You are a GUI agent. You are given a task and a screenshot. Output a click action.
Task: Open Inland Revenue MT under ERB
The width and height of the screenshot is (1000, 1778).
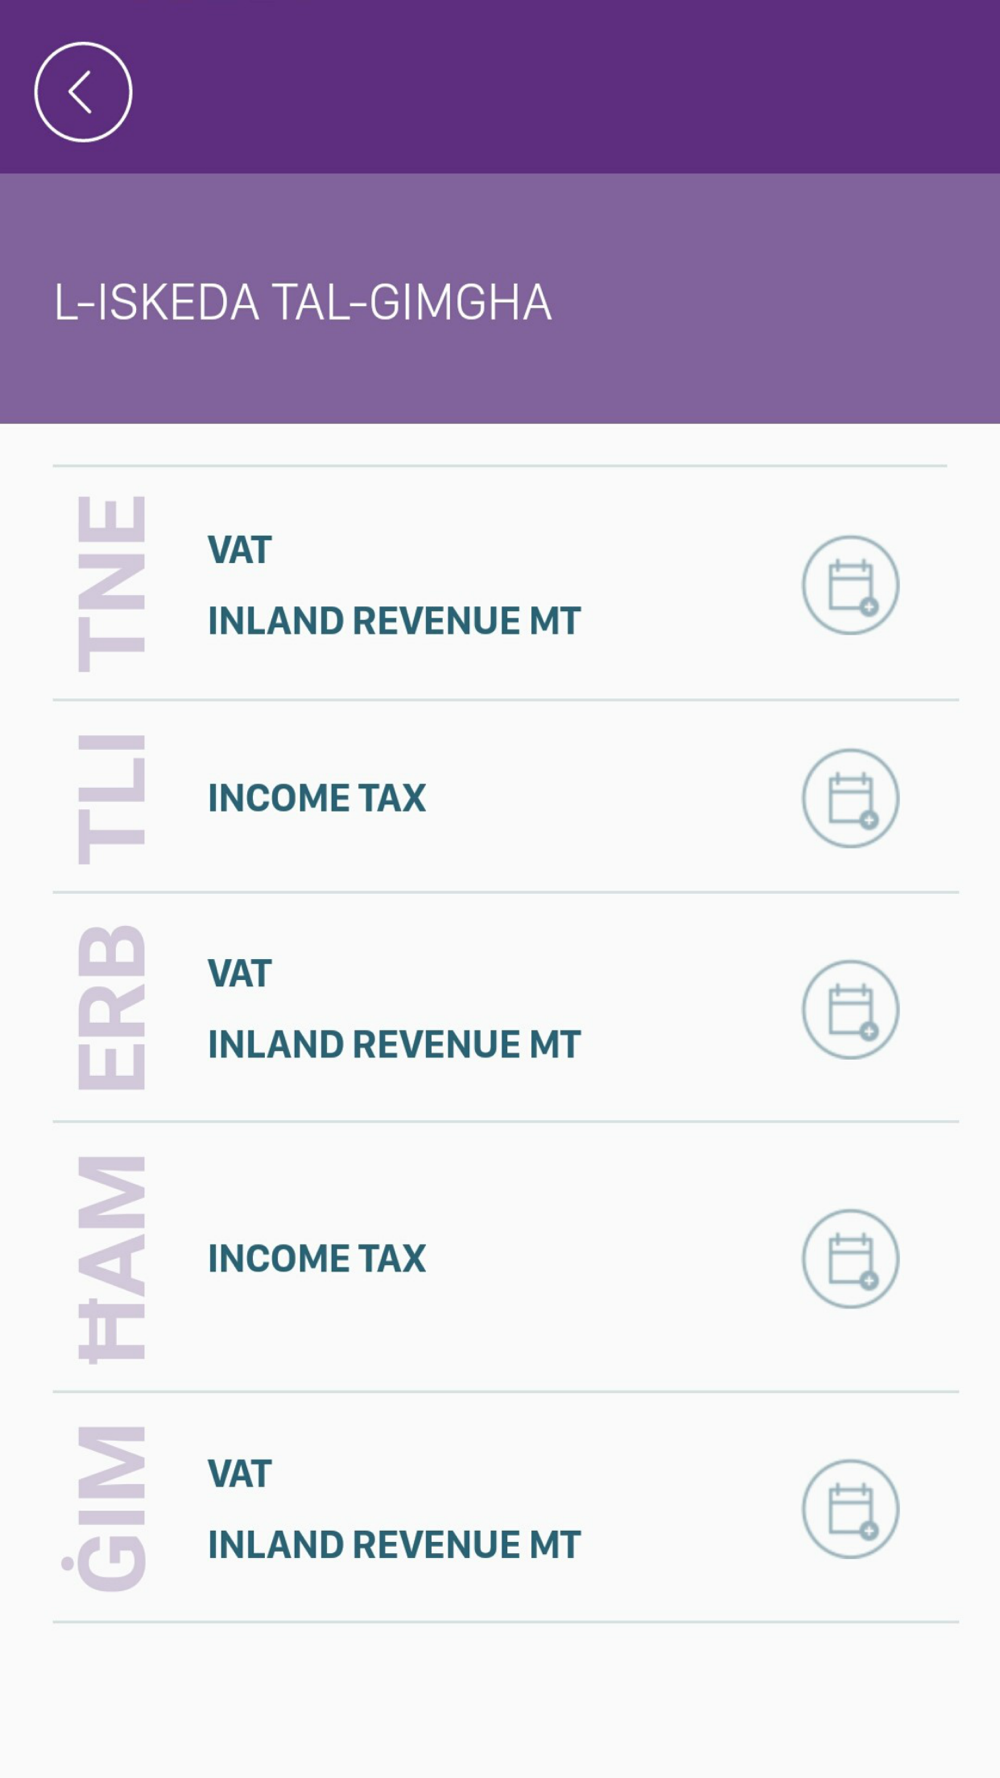(394, 1045)
